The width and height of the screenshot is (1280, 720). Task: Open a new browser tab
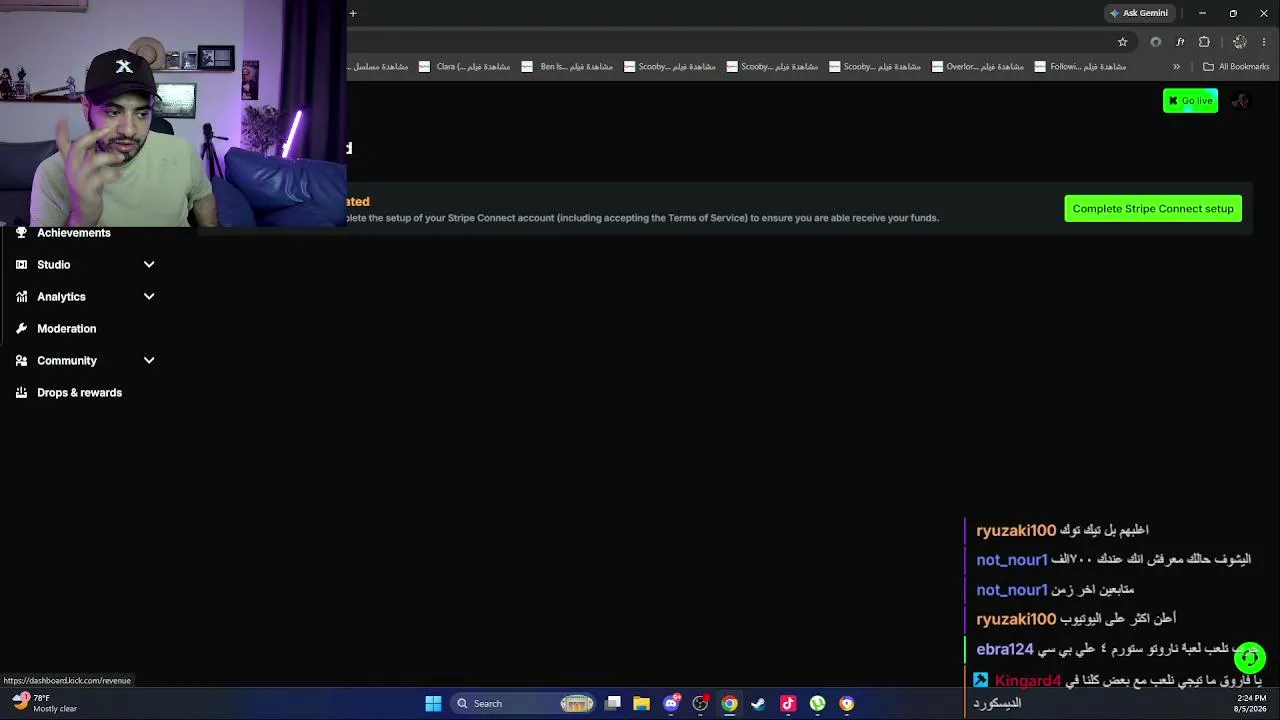[352, 13]
